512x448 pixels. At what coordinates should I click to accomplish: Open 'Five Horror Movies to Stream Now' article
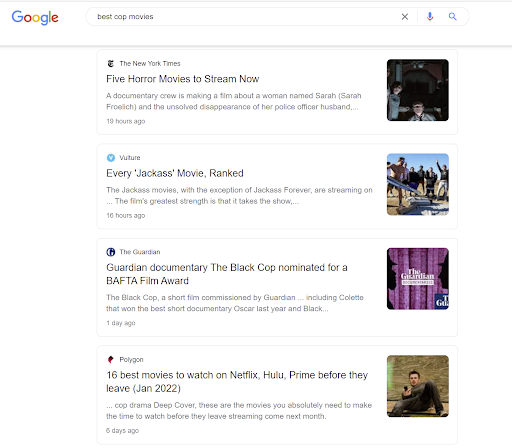click(183, 79)
